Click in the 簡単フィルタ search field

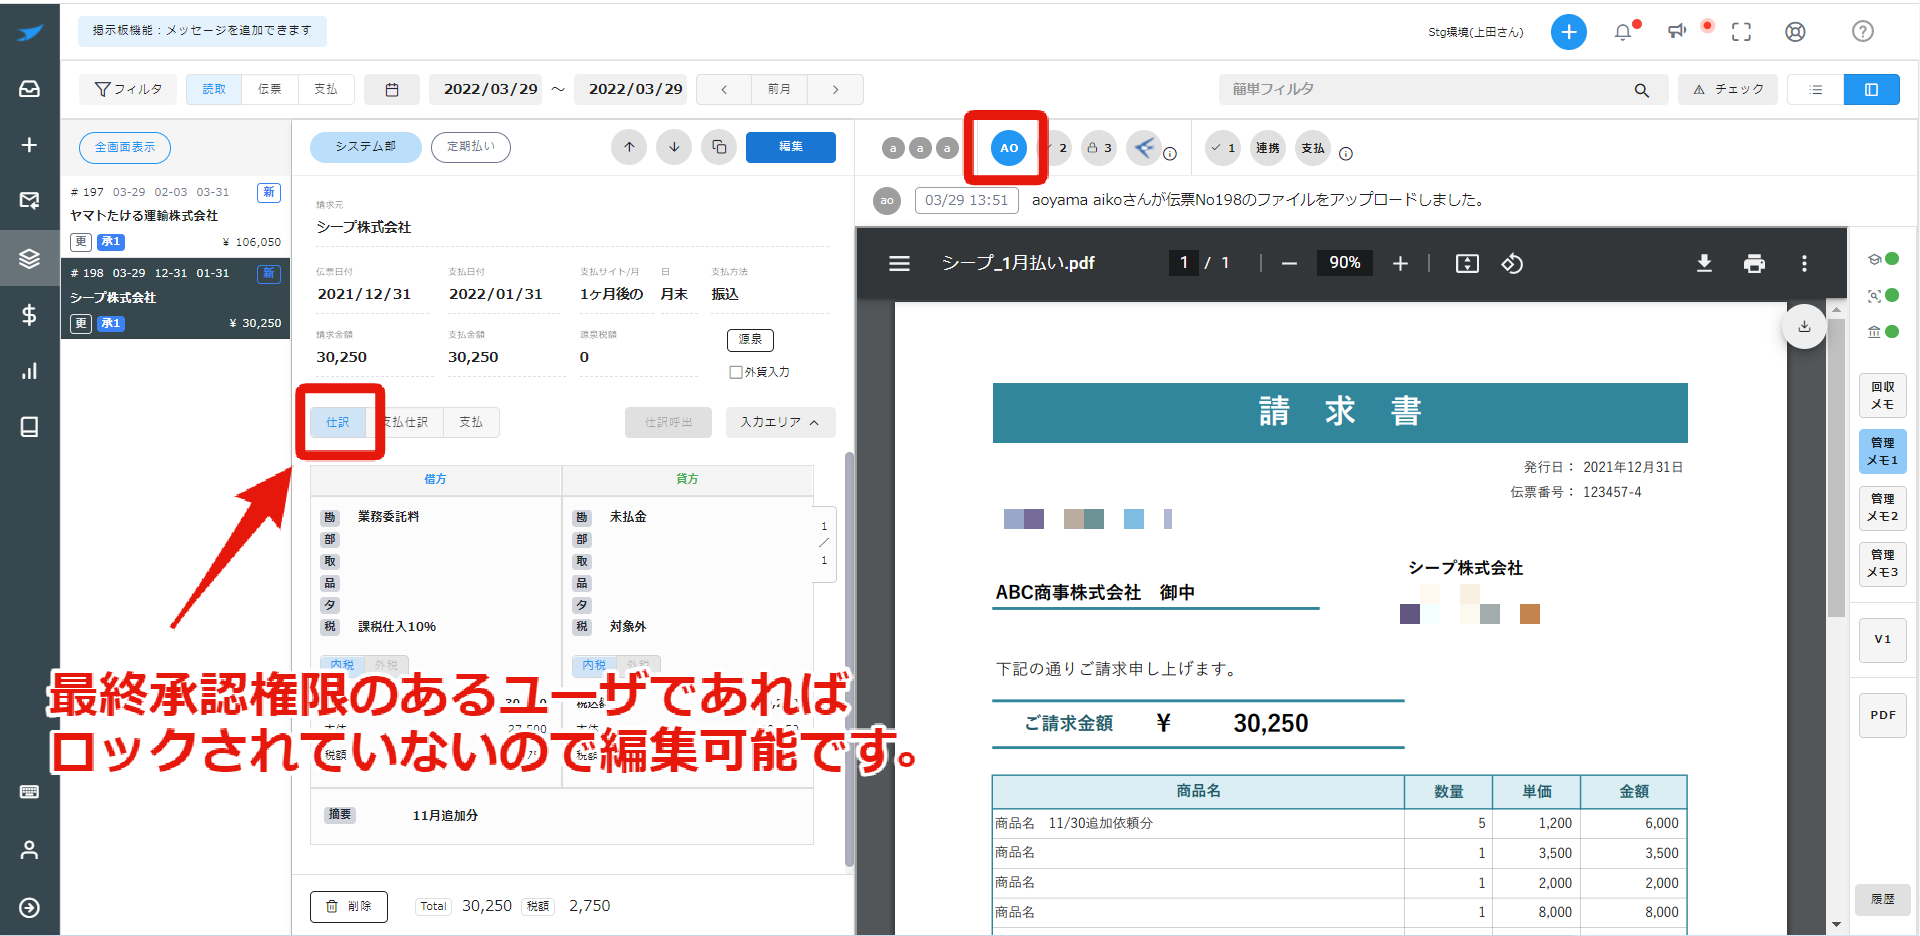(1425, 90)
